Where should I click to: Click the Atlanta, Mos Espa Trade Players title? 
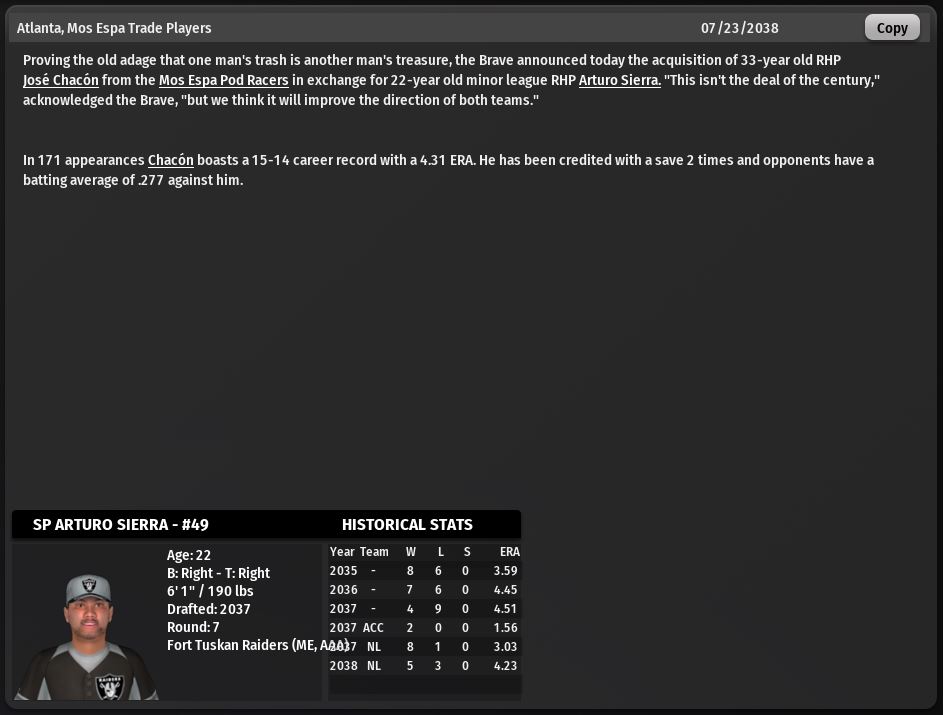[114, 28]
